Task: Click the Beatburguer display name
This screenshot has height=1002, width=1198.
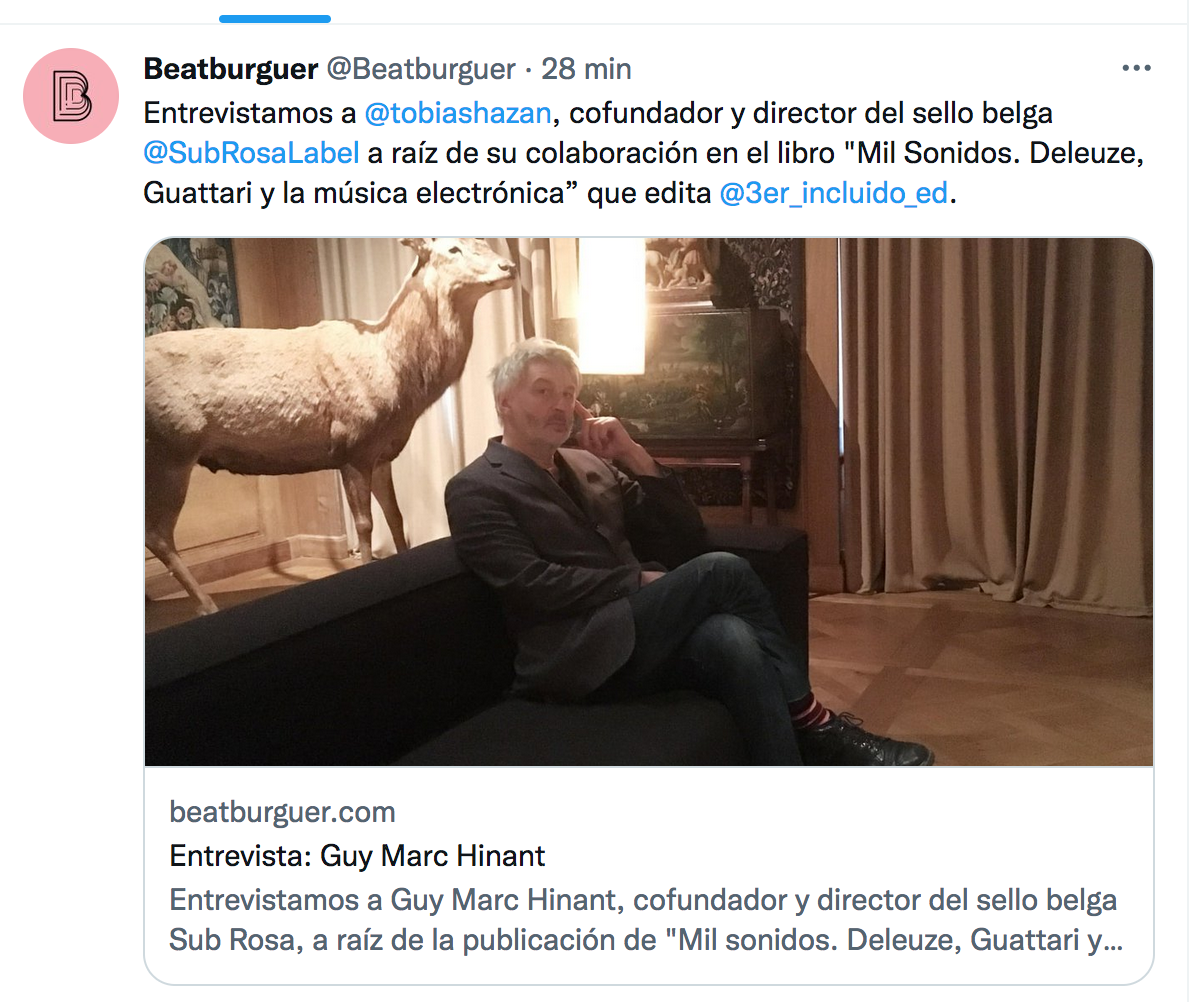Action: [x=231, y=69]
